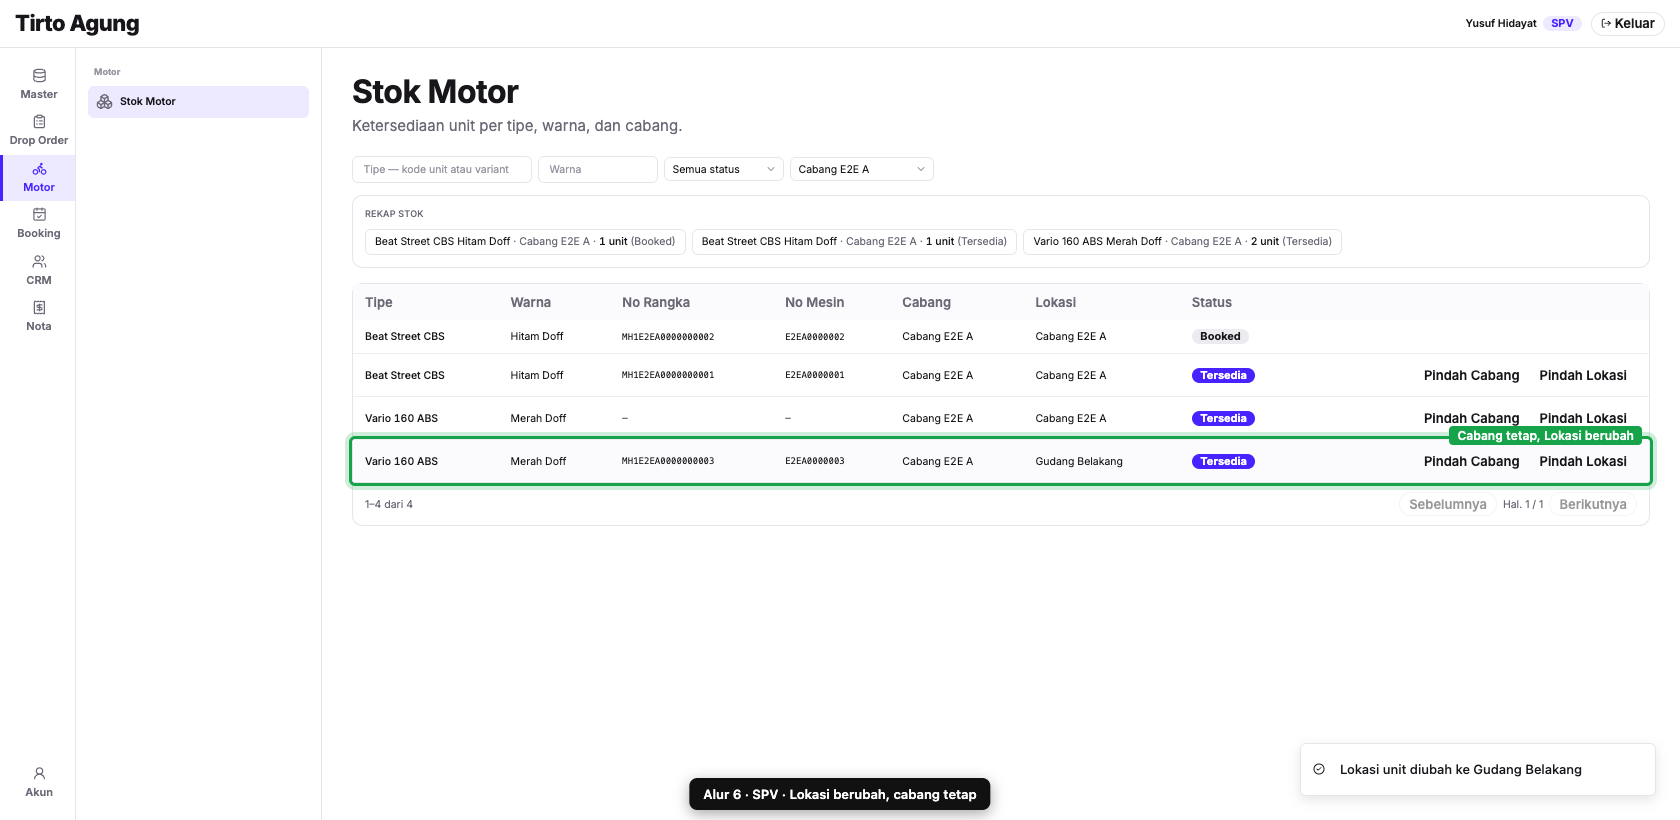The image size is (1680, 820).
Task: Click the check icon in the toast notification
Action: tap(1319, 769)
